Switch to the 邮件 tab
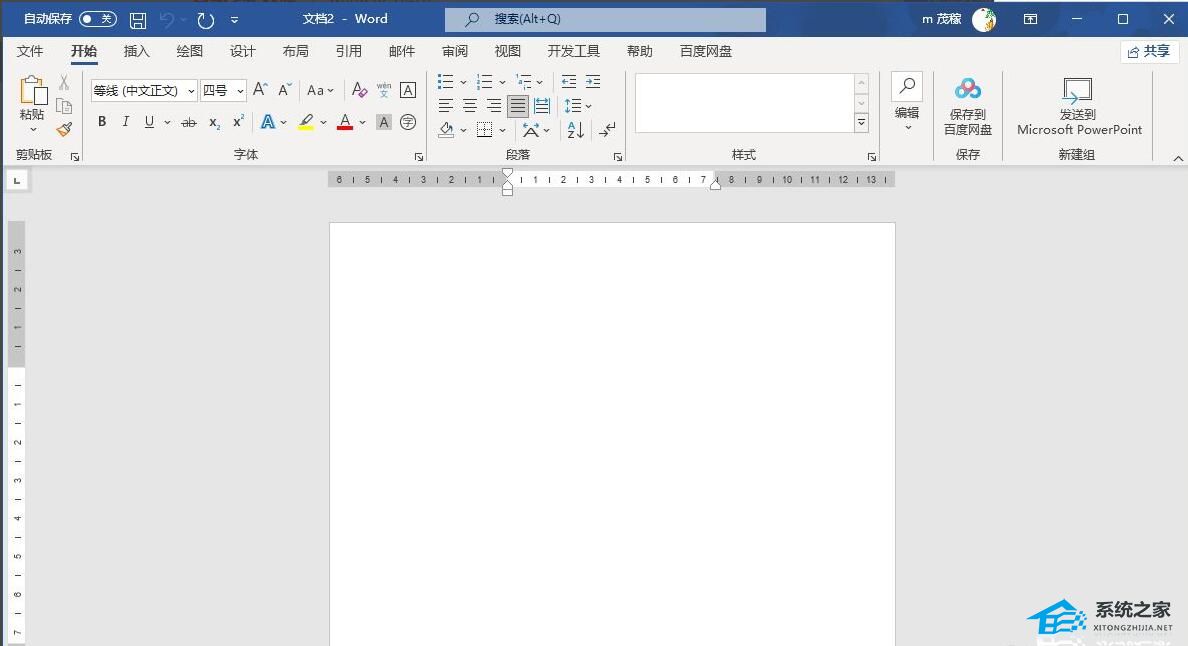 (402, 51)
